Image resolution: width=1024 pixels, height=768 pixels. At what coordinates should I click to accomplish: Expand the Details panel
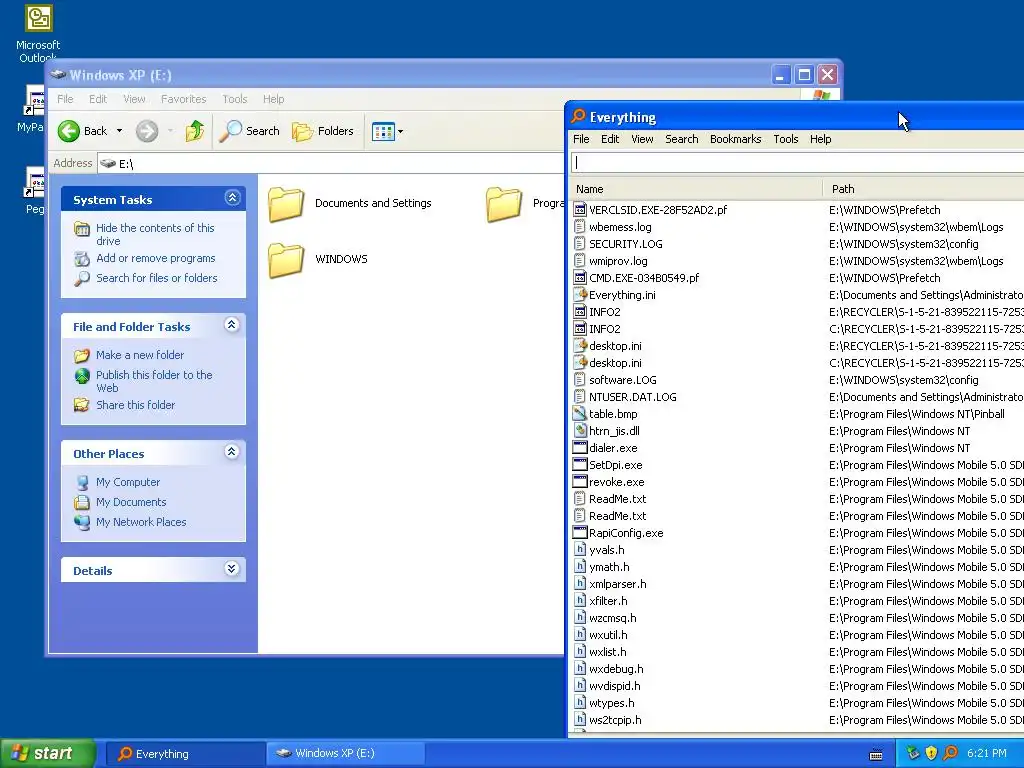point(232,568)
